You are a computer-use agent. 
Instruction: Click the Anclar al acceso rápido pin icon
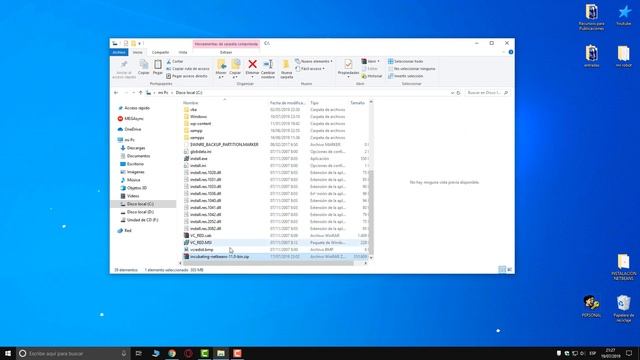(x=124, y=69)
